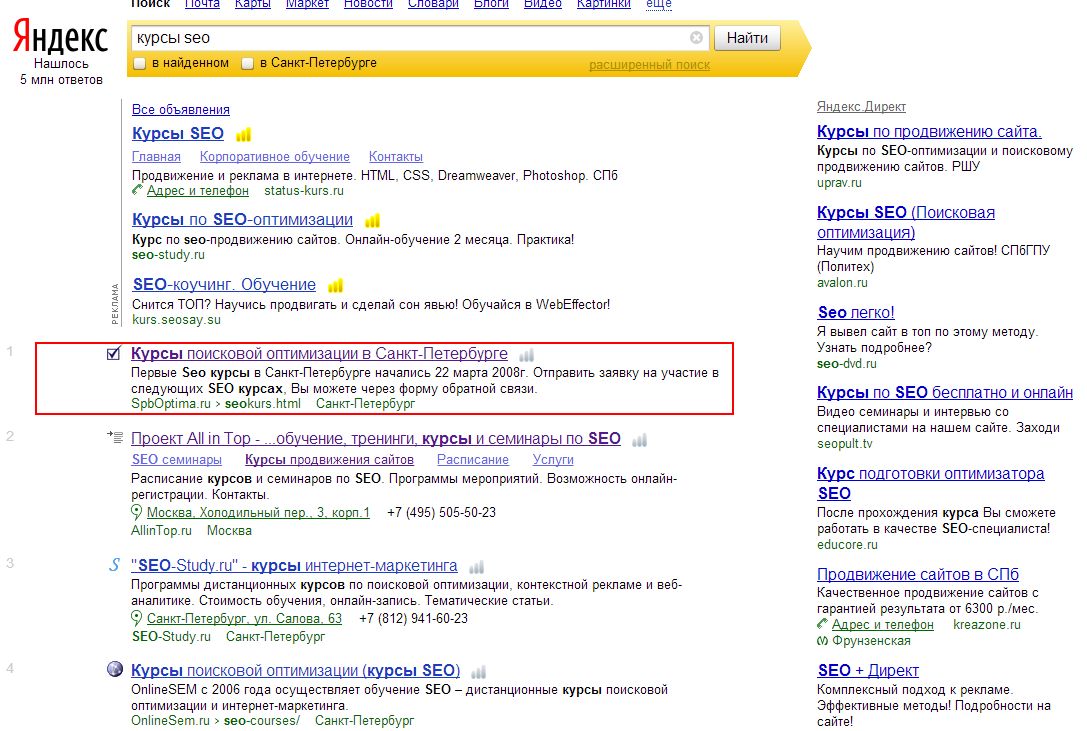Open '"SEO-Study.ru" - курсы интернет-маркетинга' result
Viewport: 1087px width, 731px height.
[294, 565]
